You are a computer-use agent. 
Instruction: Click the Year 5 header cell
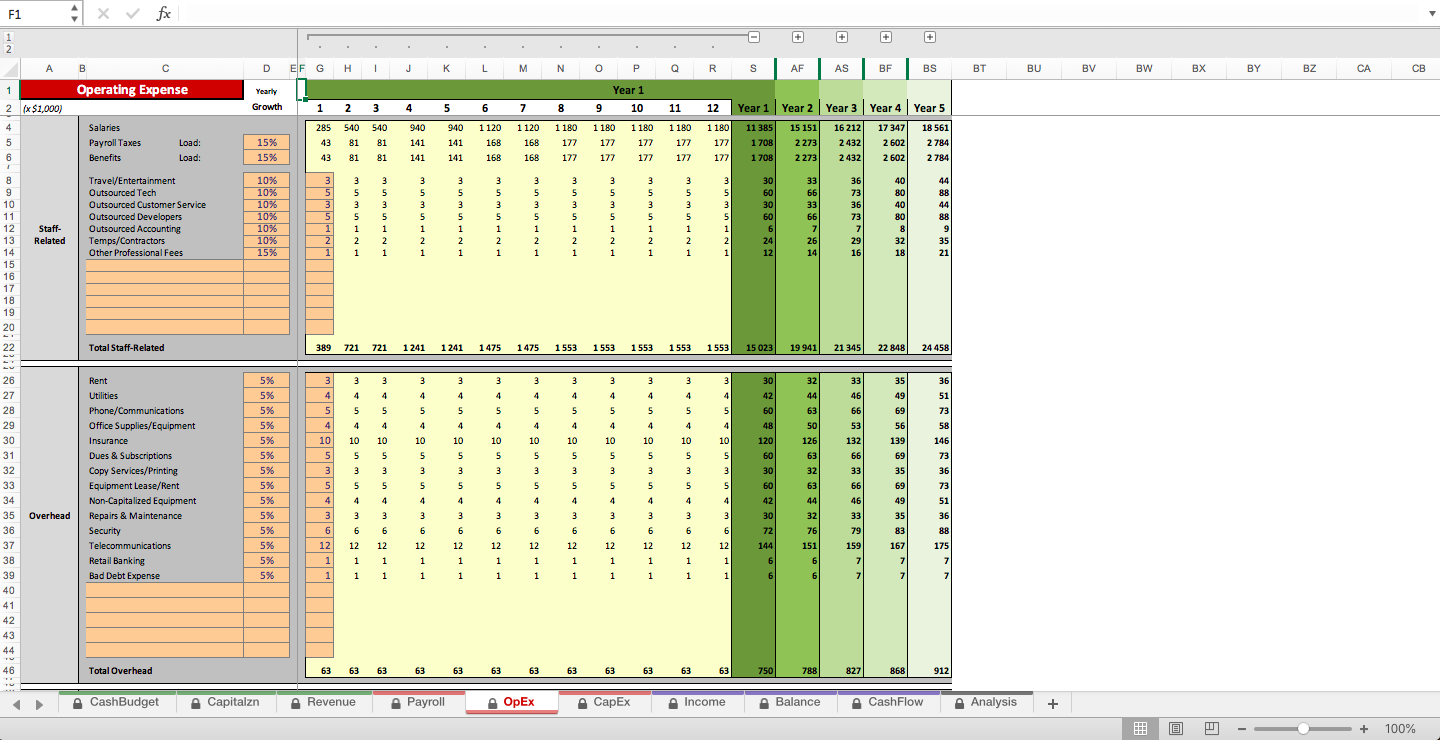929,108
